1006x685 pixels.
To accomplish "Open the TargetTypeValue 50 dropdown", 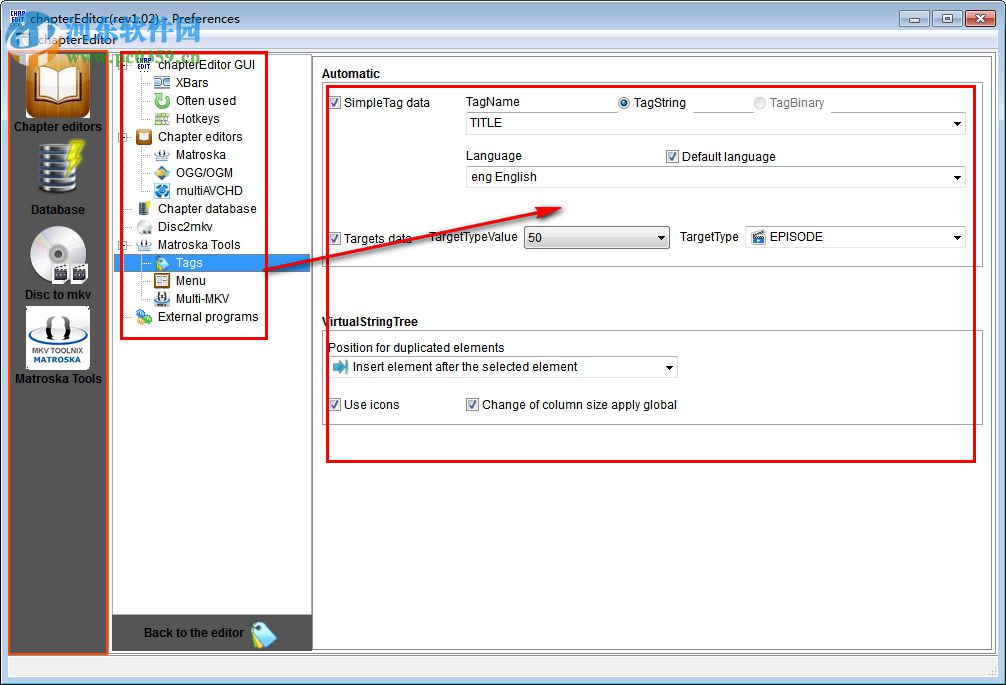I will [597, 237].
